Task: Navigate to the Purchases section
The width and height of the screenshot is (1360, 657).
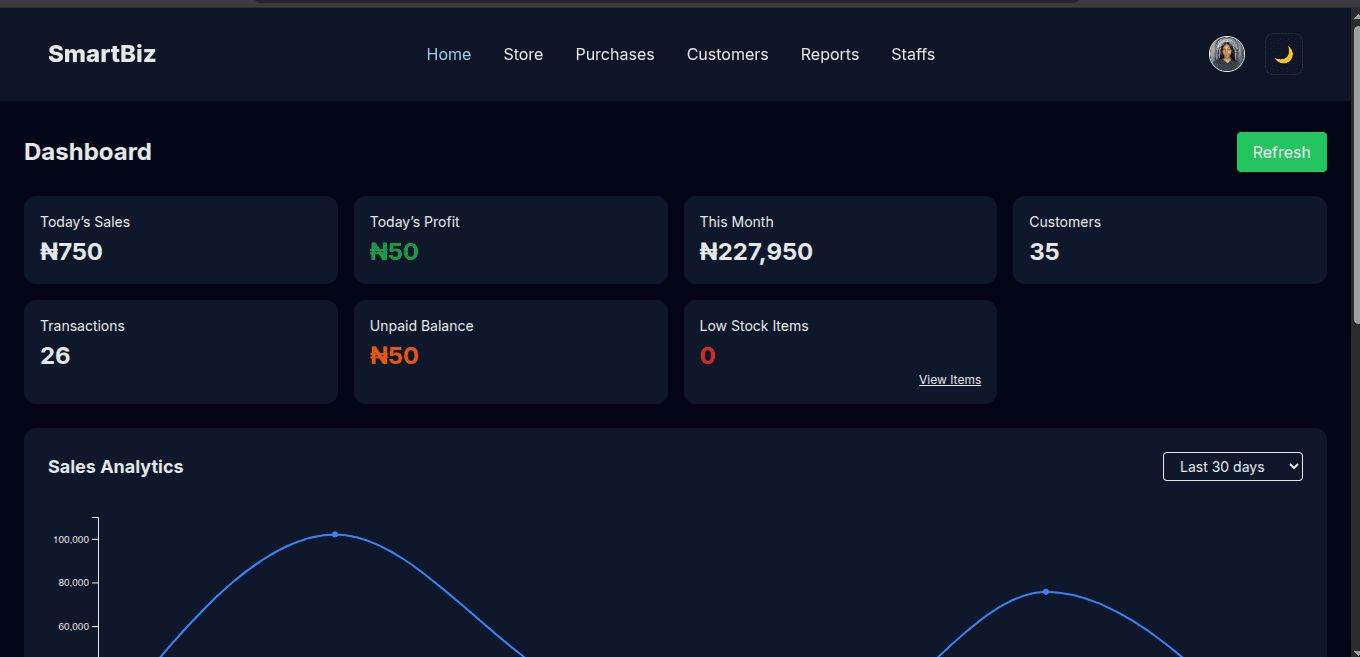Action: (614, 54)
